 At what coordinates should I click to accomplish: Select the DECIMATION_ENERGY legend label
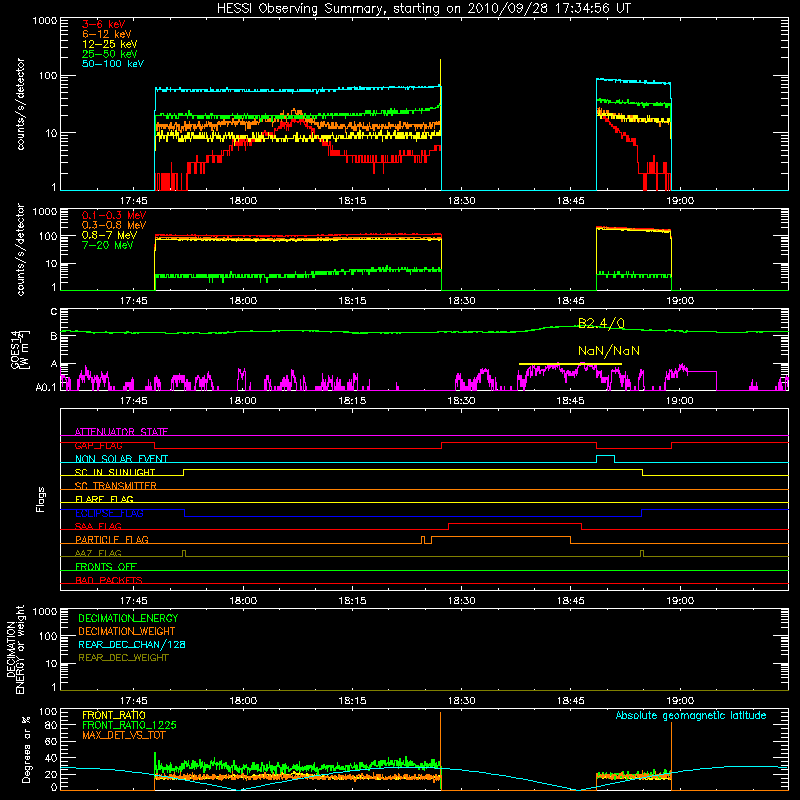click(x=128, y=618)
